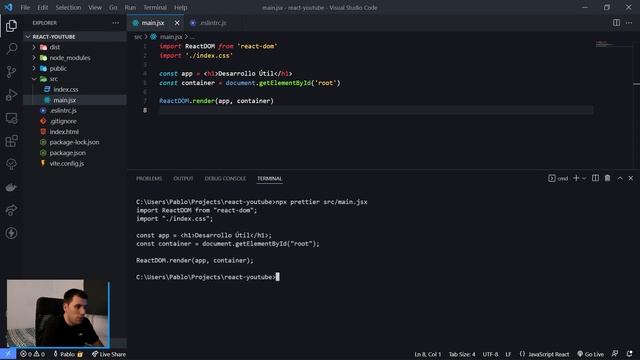Switch to the Problems panel tab
The width and height of the screenshot is (640, 360).
149,178
